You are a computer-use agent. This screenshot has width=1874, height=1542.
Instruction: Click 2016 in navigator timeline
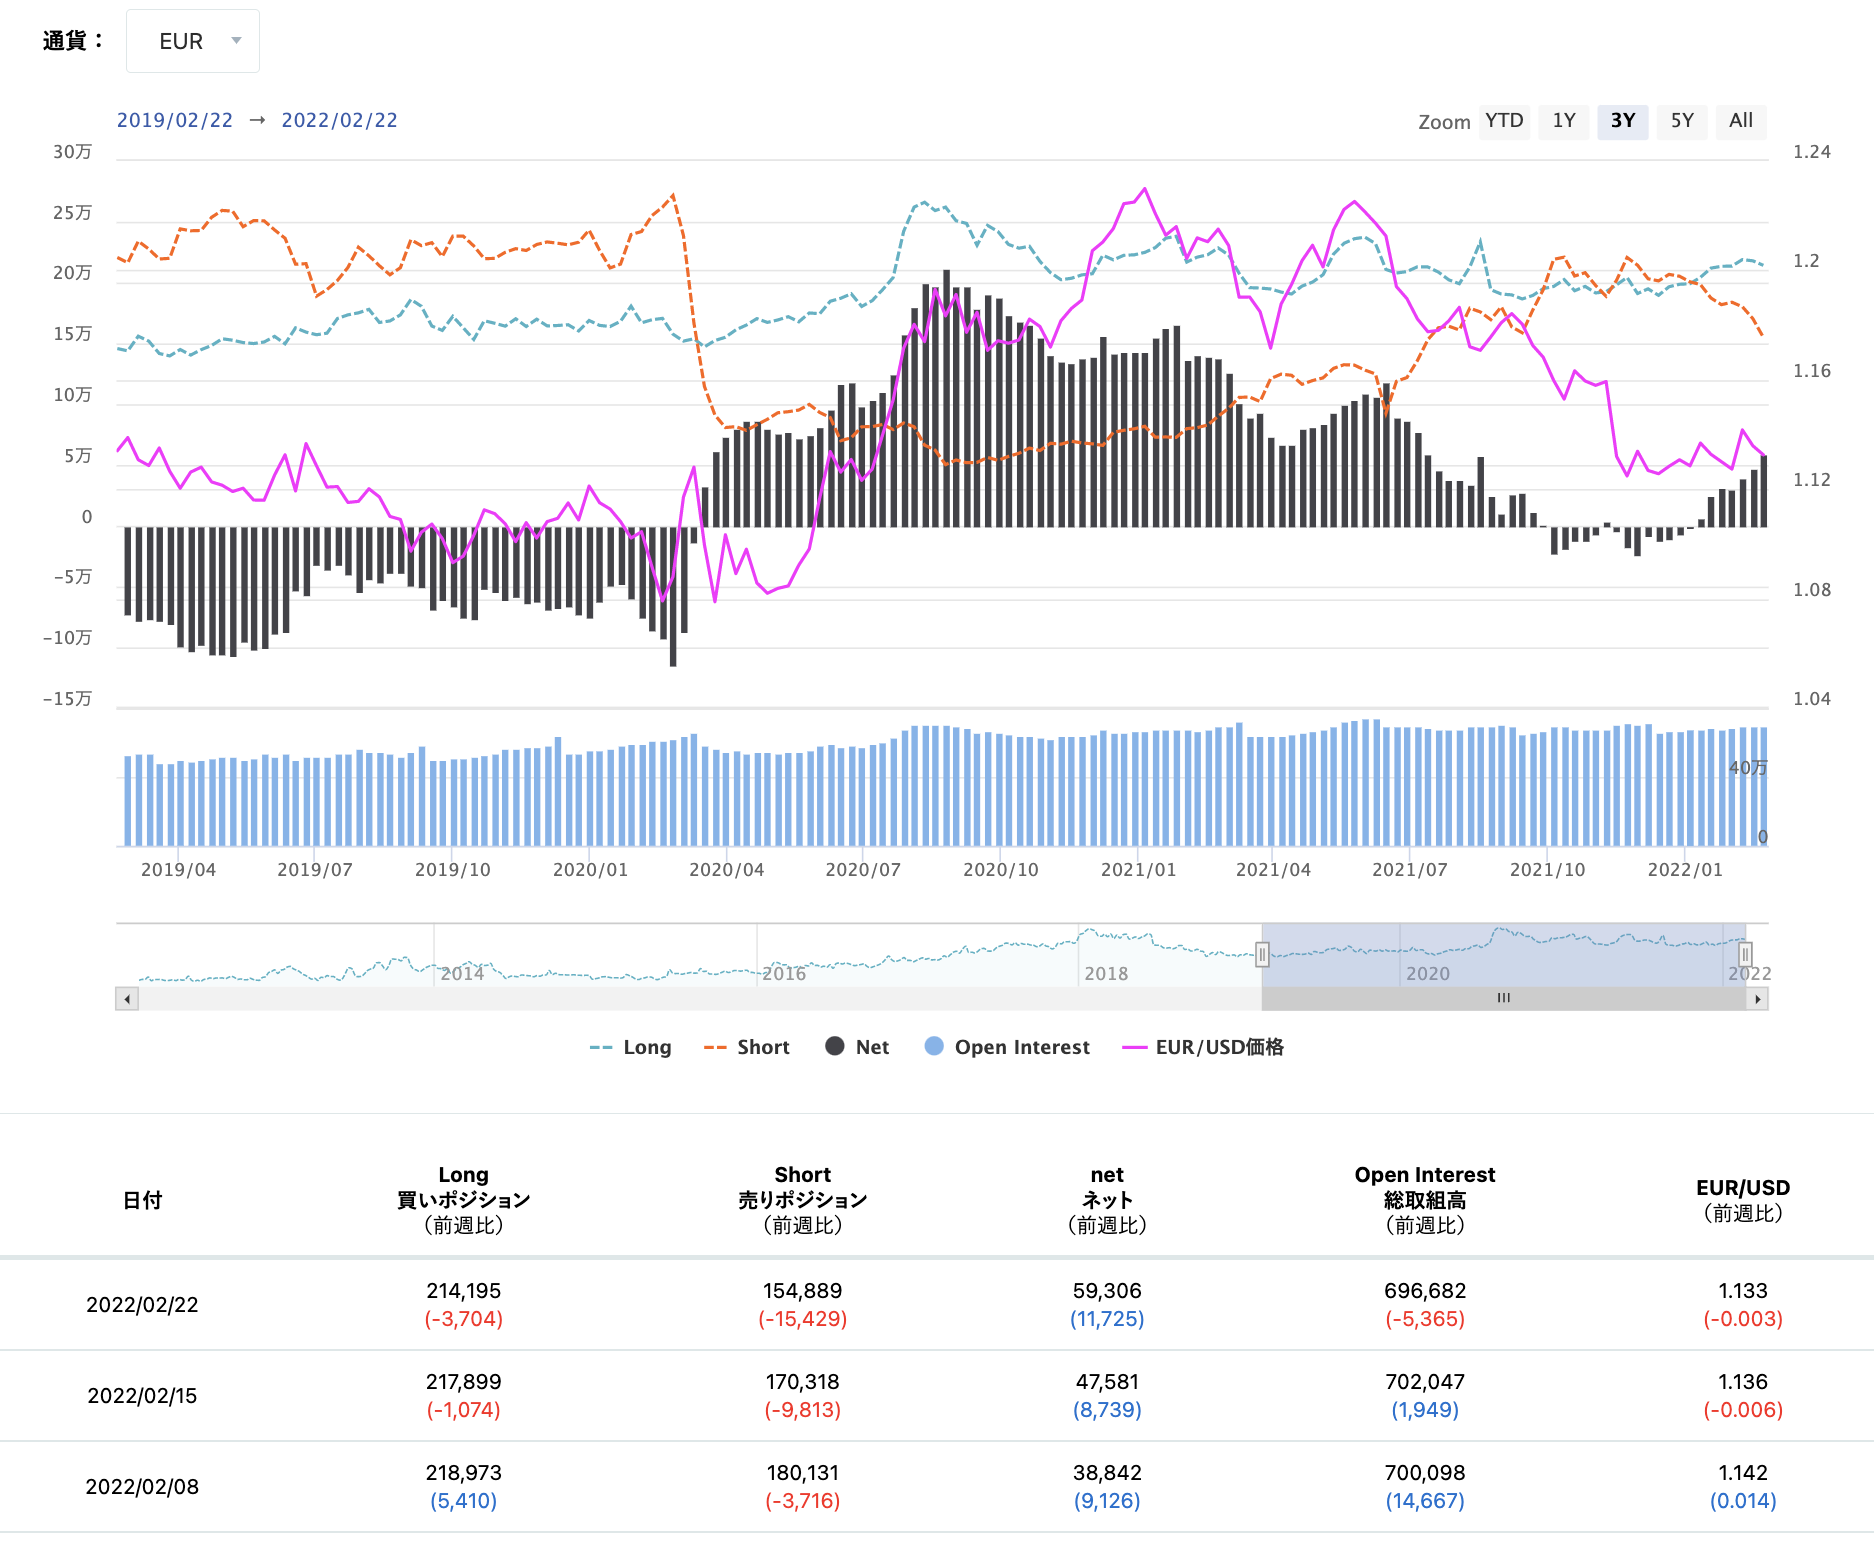click(x=784, y=973)
